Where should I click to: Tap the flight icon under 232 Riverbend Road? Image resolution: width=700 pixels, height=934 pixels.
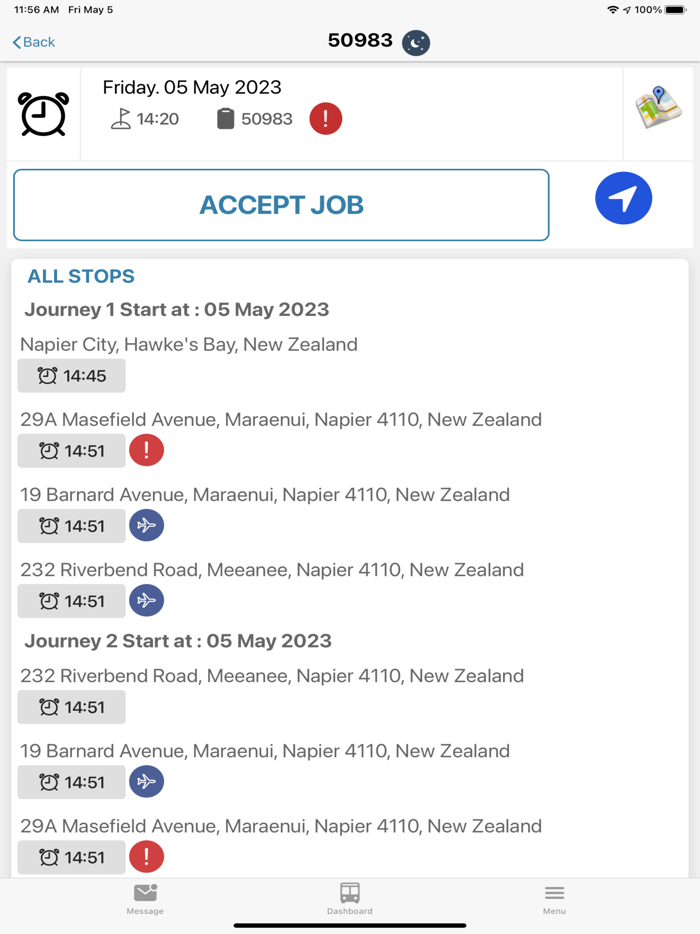(146, 600)
